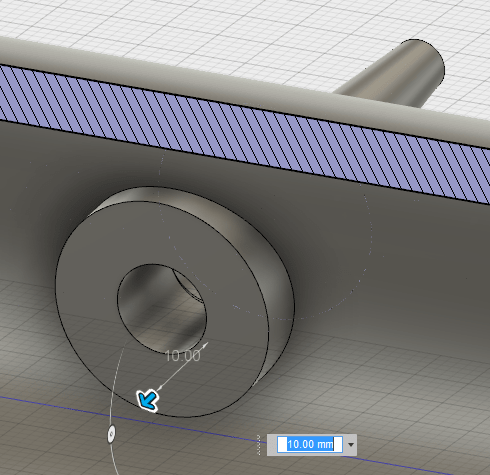Click the 10.00 mm distance input field

(310, 445)
